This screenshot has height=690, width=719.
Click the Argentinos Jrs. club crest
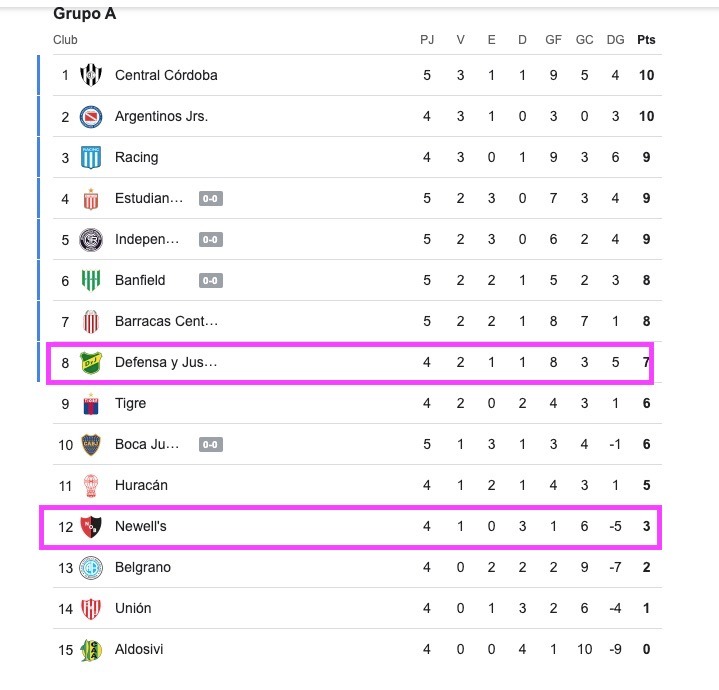coord(91,116)
